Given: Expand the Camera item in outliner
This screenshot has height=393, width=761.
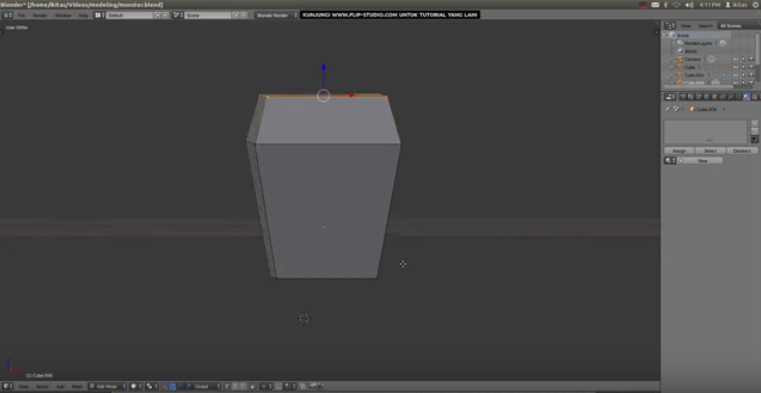Looking at the screenshot, I should pos(672,59).
